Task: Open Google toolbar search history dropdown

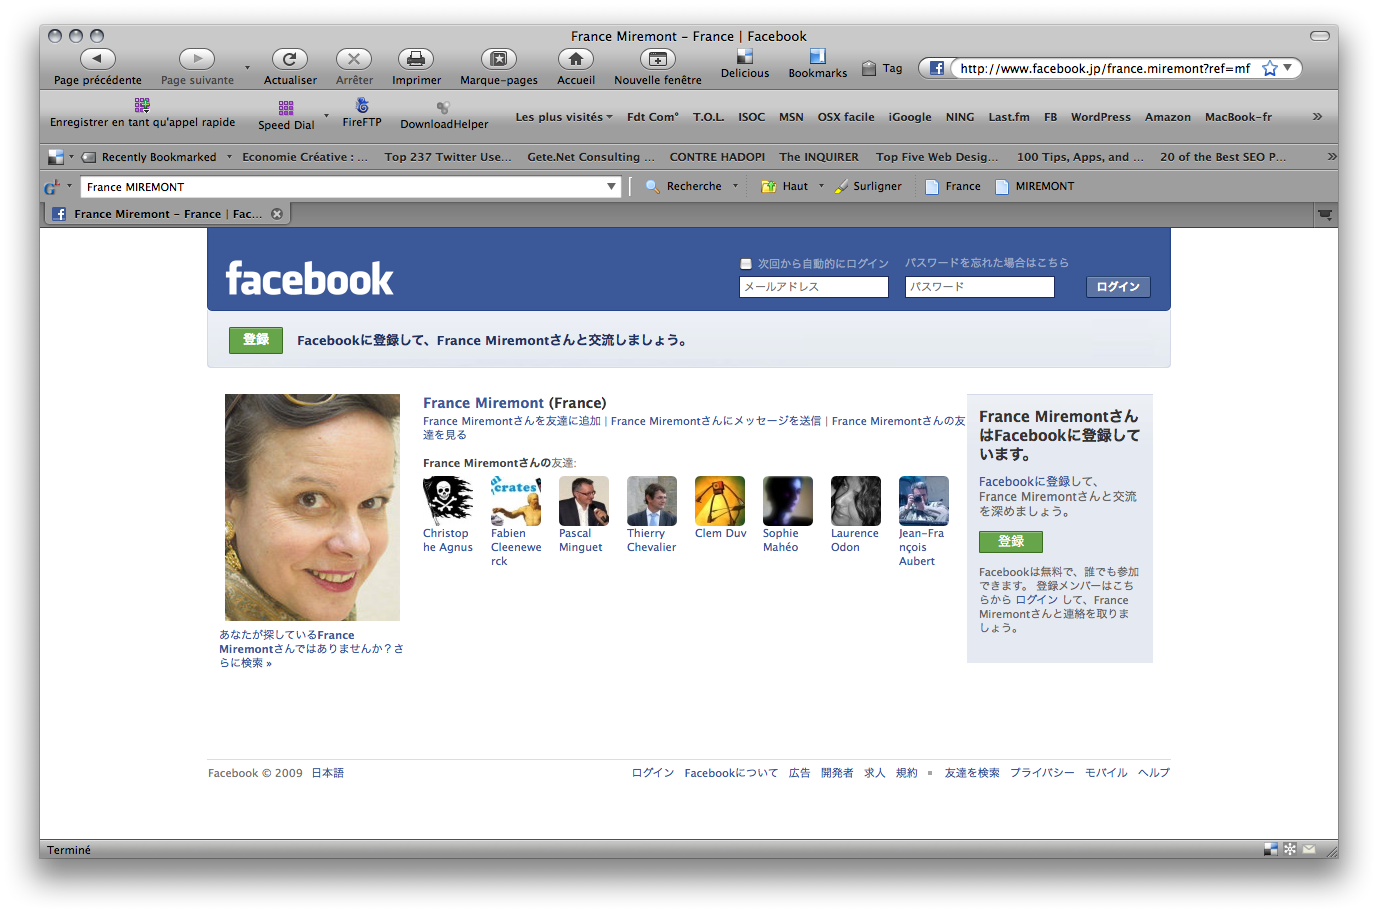Action: point(612,187)
